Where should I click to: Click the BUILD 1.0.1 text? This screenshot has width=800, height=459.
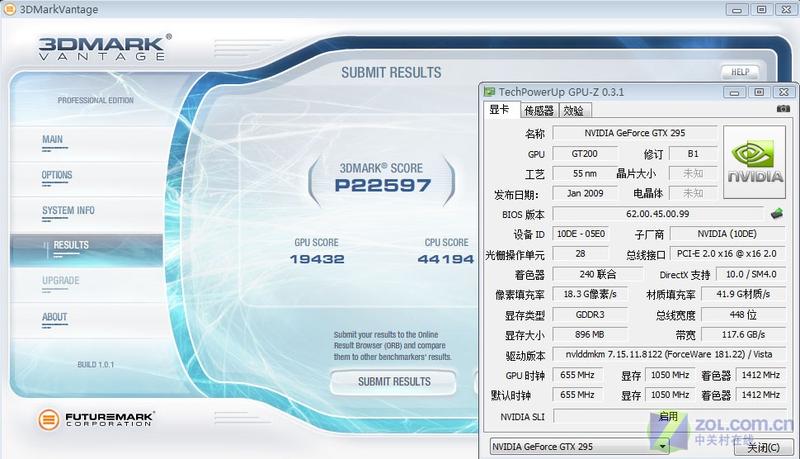point(96,365)
